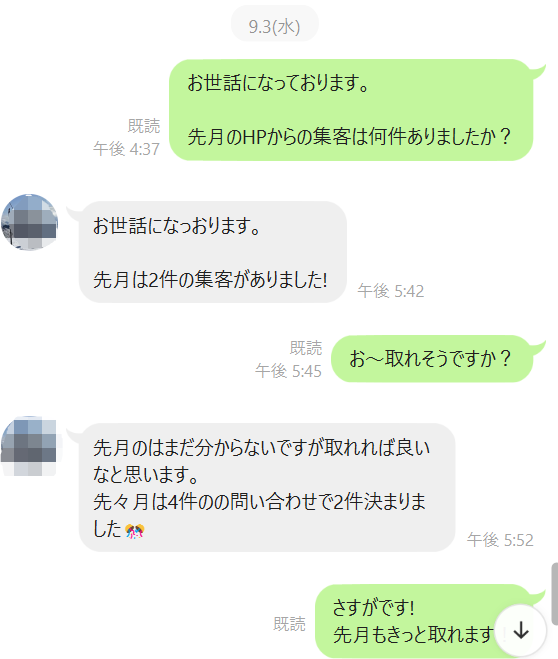Select the gray message about 先々月は4件の問い合わせ

coord(267,488)
